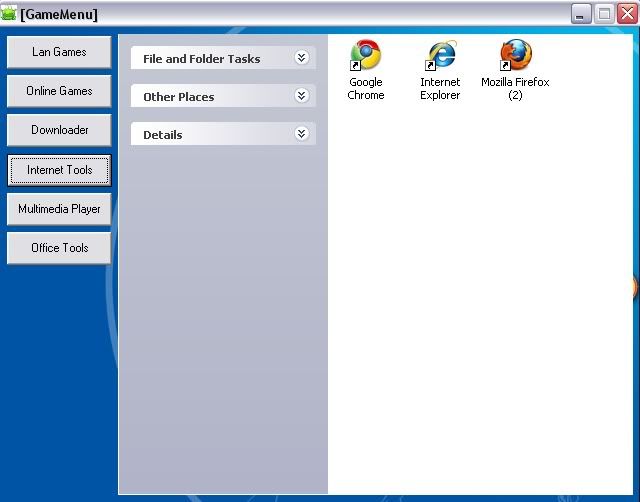Close the GameMenu window
640x502 pixels.
point(626,14)
